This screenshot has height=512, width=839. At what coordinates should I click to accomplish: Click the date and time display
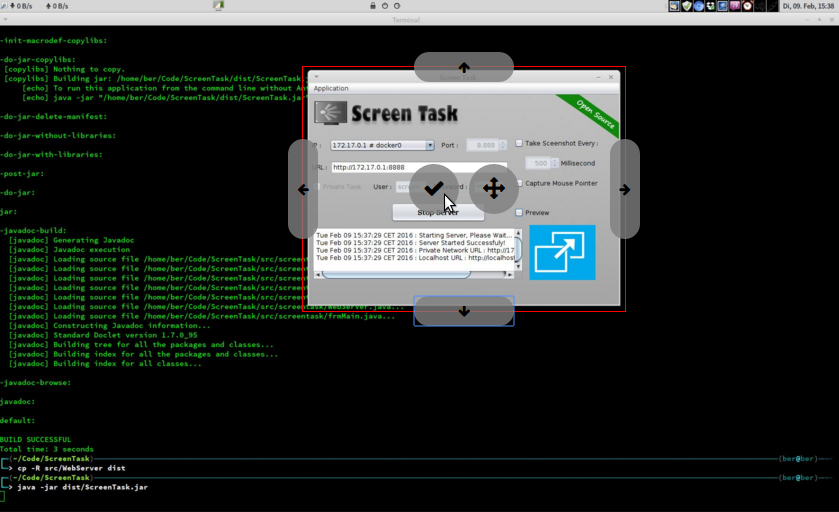(x=808, y=6)
